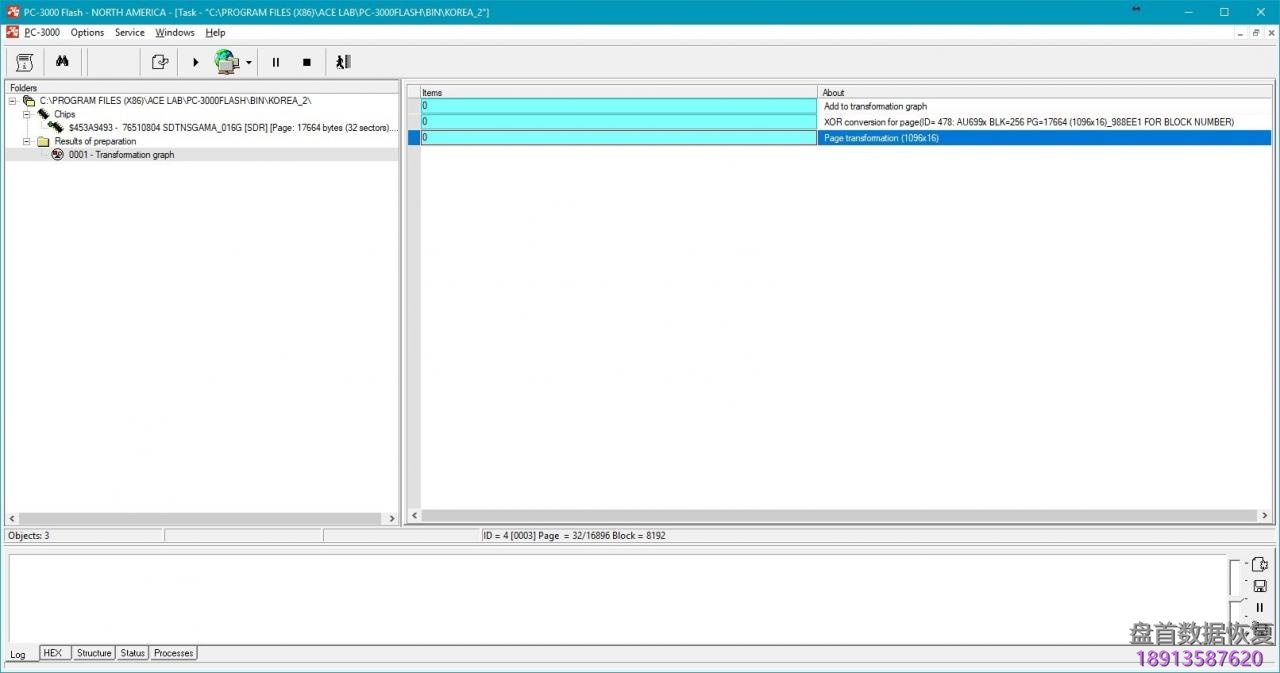Open the dropdown arrow beside the globe icon

point(249,63)
